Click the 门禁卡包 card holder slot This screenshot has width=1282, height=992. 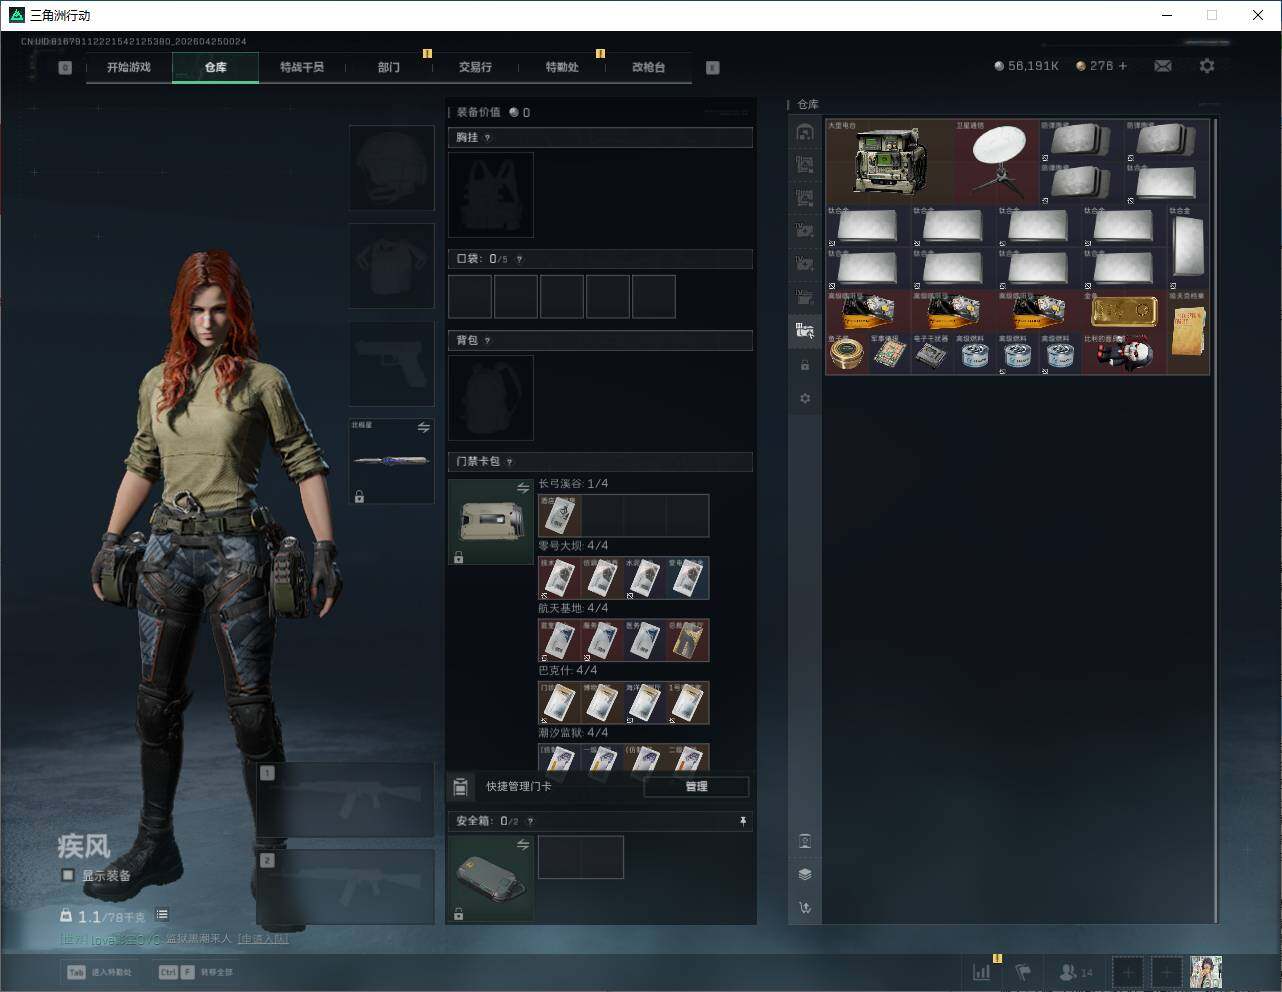point(491,522)
